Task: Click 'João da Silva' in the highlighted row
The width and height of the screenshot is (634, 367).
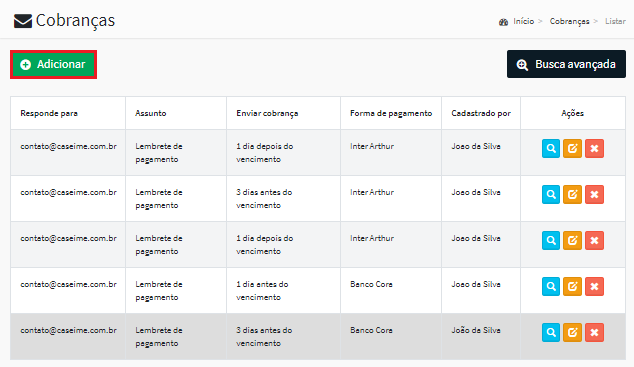Action: pyautogui.click(x=476, y=330)
